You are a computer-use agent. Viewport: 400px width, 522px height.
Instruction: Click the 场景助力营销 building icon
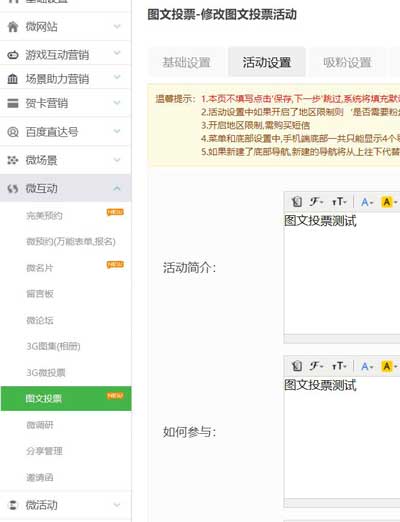tap(13, 79)
